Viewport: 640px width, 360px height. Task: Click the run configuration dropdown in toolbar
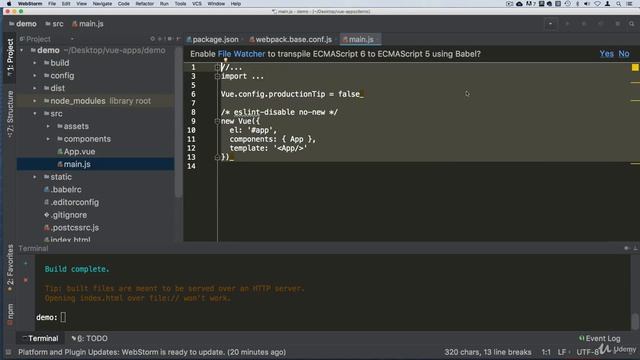[x=550, y=24]
